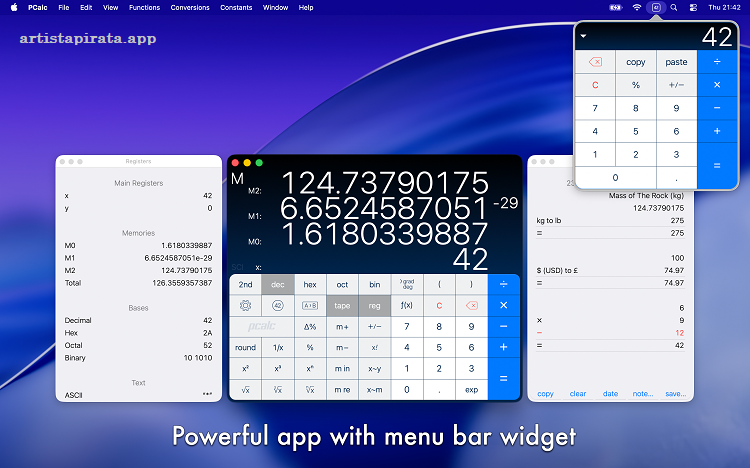The image size is (750, 468).
Task: Click the multiply key in the widget
Action: (x=717, y=85)
